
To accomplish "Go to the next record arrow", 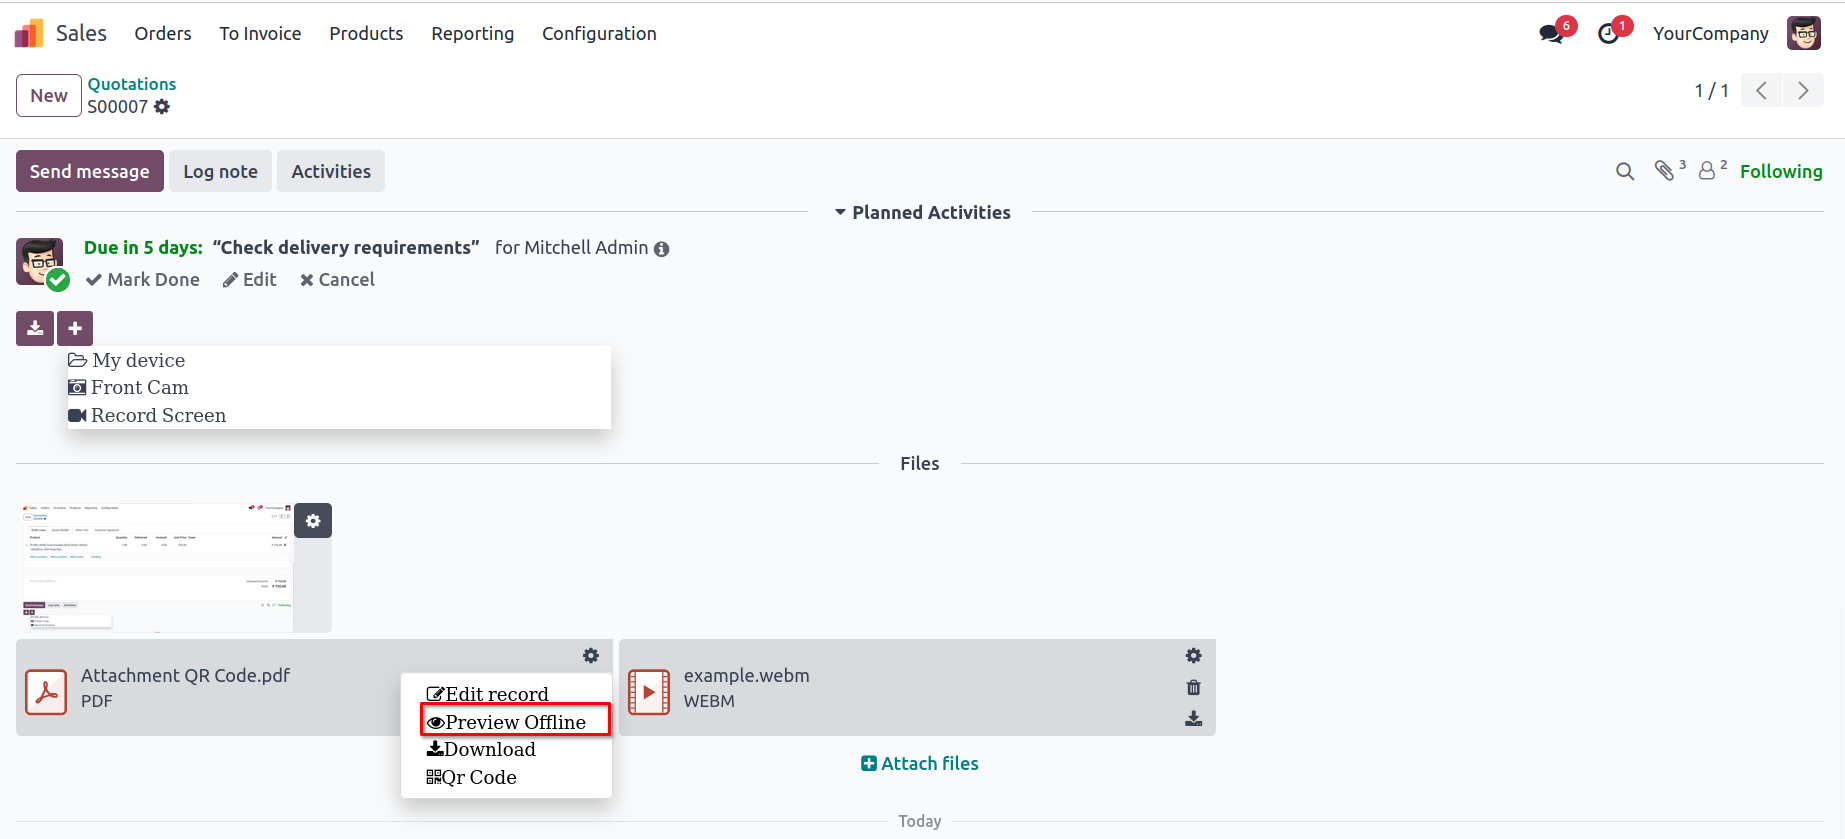I will (1803, 91).
